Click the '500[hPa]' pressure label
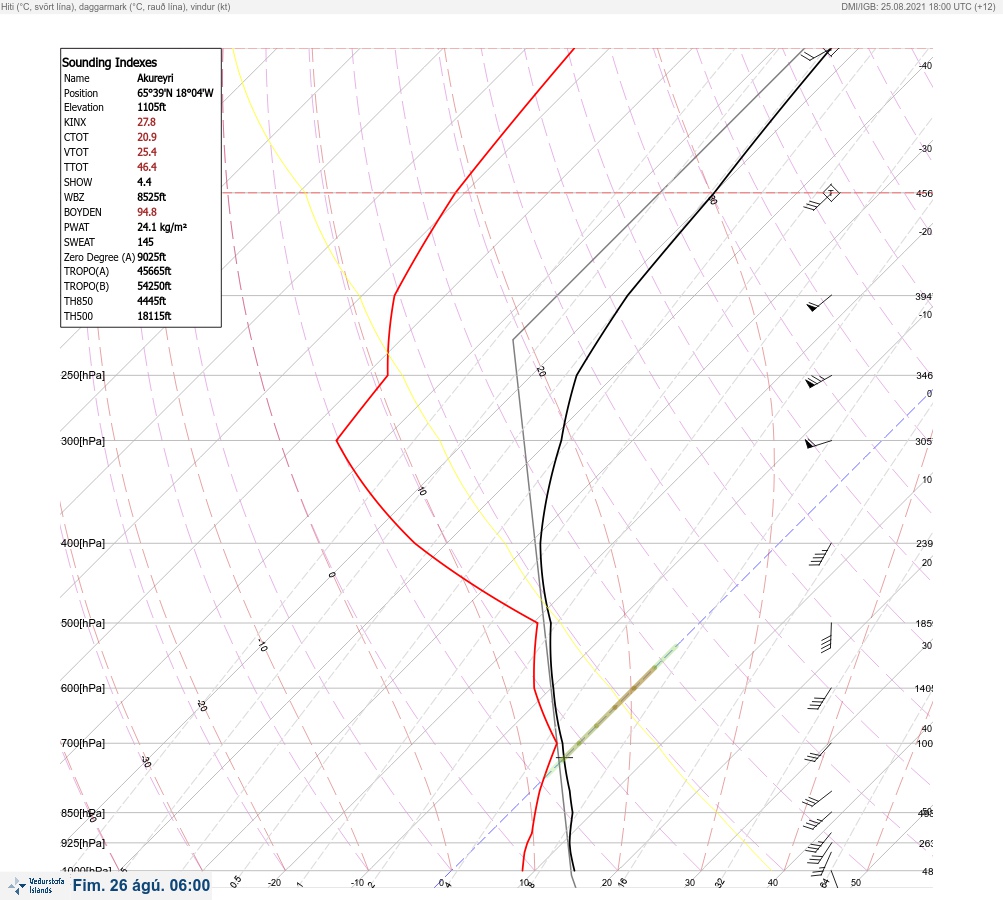1003x900 pixels. tap(83, 623)
